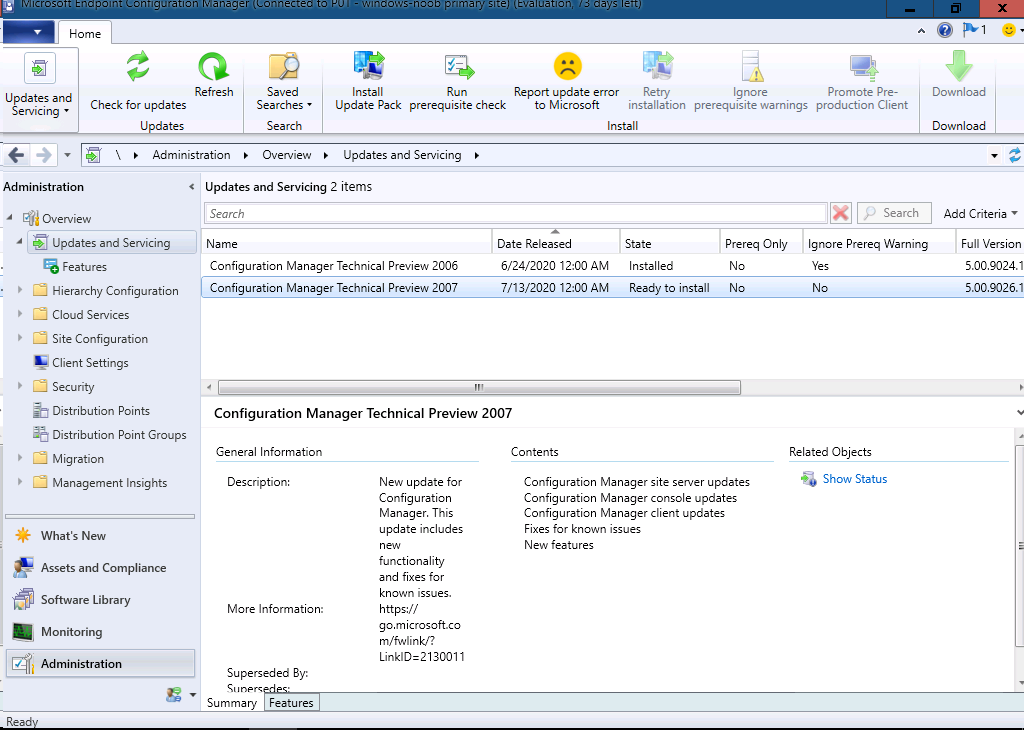Click Administration in the breadcrumb path
Screen dimensions: 1024x730
click(191, 155)
